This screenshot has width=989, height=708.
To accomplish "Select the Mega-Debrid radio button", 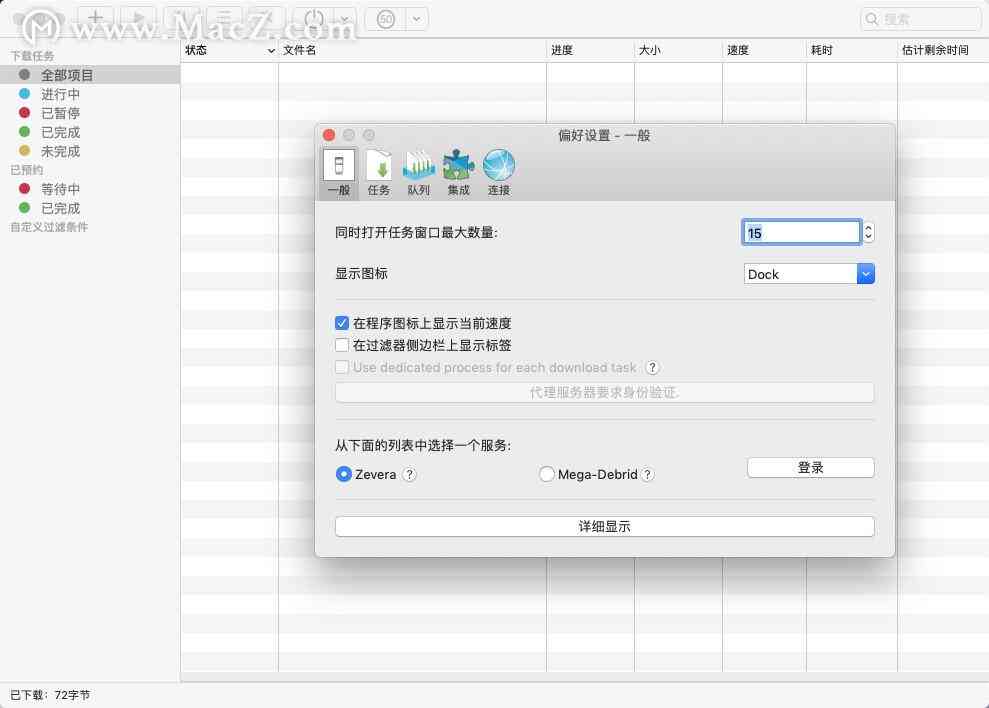I will (546, 475).
